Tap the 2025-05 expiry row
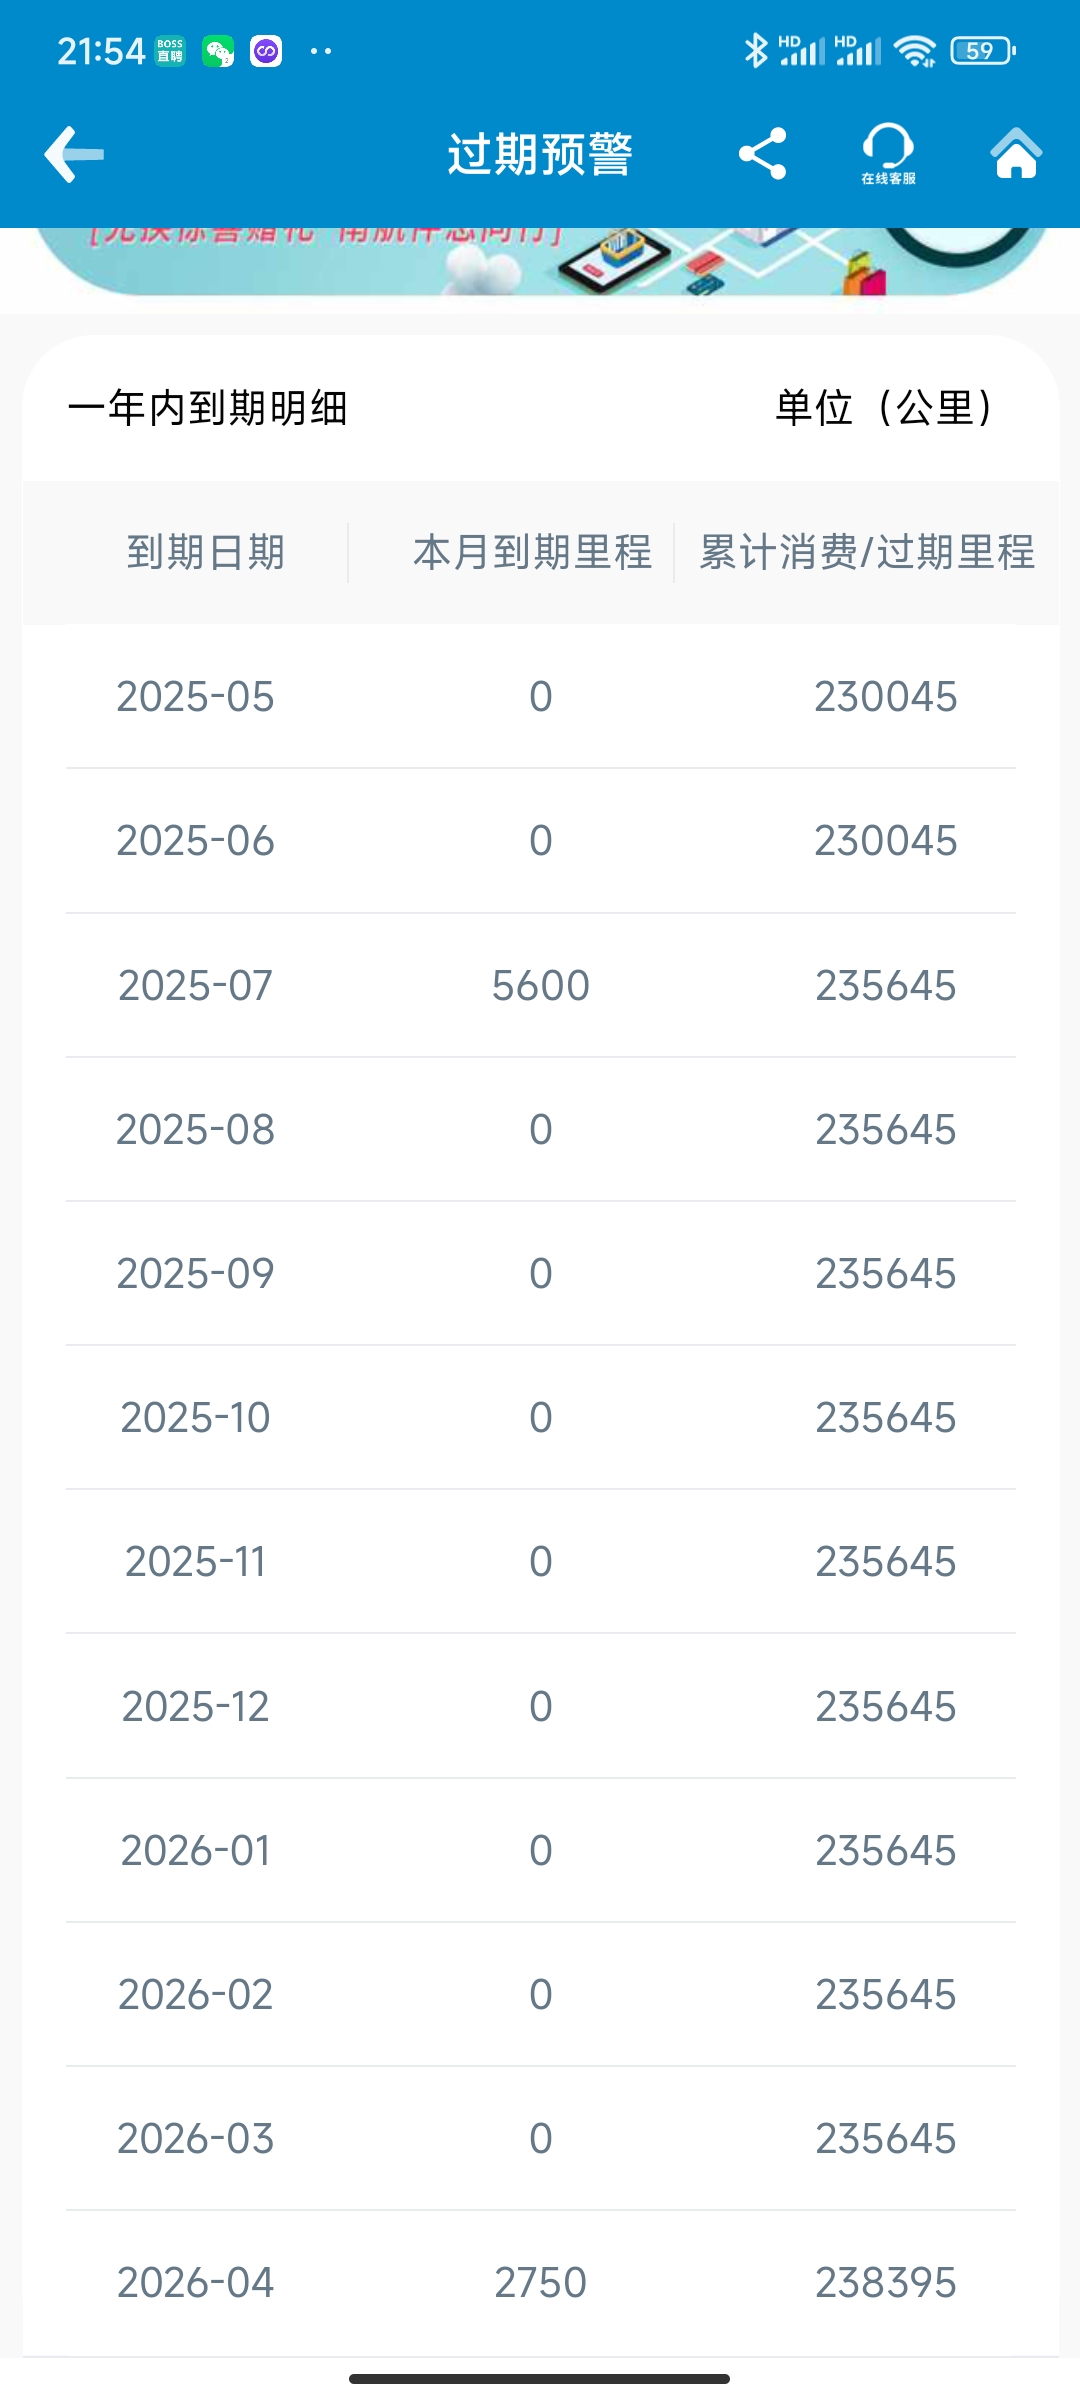The height and width of the screenshot is (2400, 1080). tap(540, 697)
